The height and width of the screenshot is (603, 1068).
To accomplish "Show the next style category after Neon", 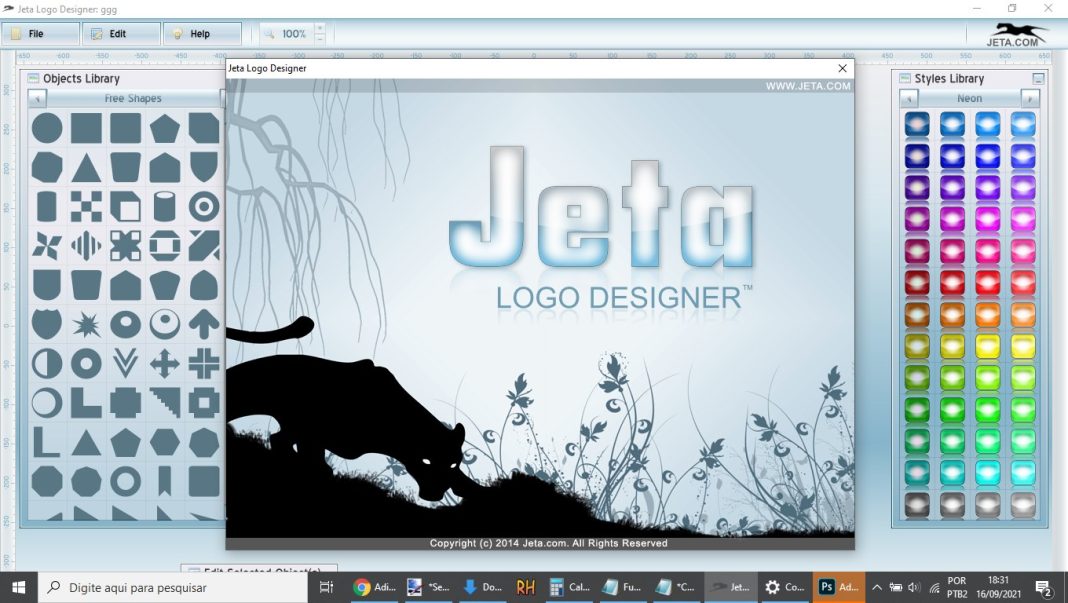I will (1029, 98).
